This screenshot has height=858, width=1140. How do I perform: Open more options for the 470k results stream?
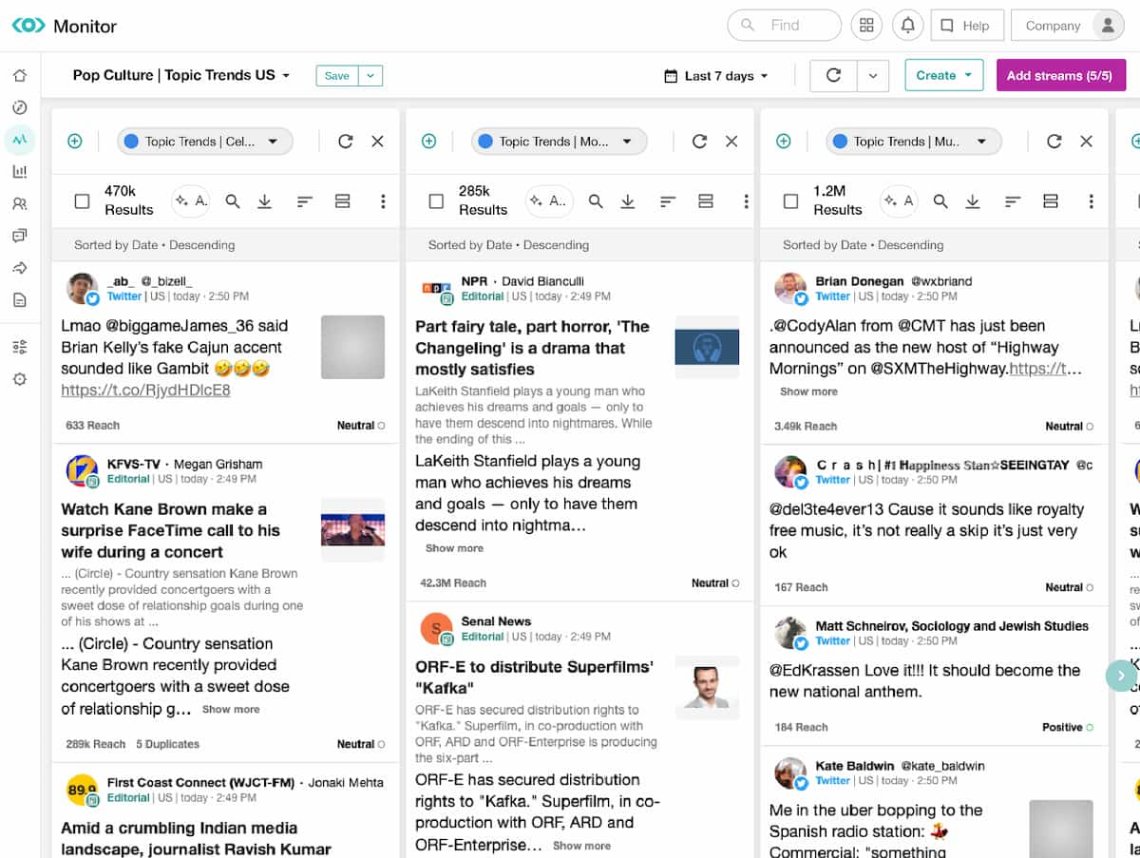click(x=382, y=201)
